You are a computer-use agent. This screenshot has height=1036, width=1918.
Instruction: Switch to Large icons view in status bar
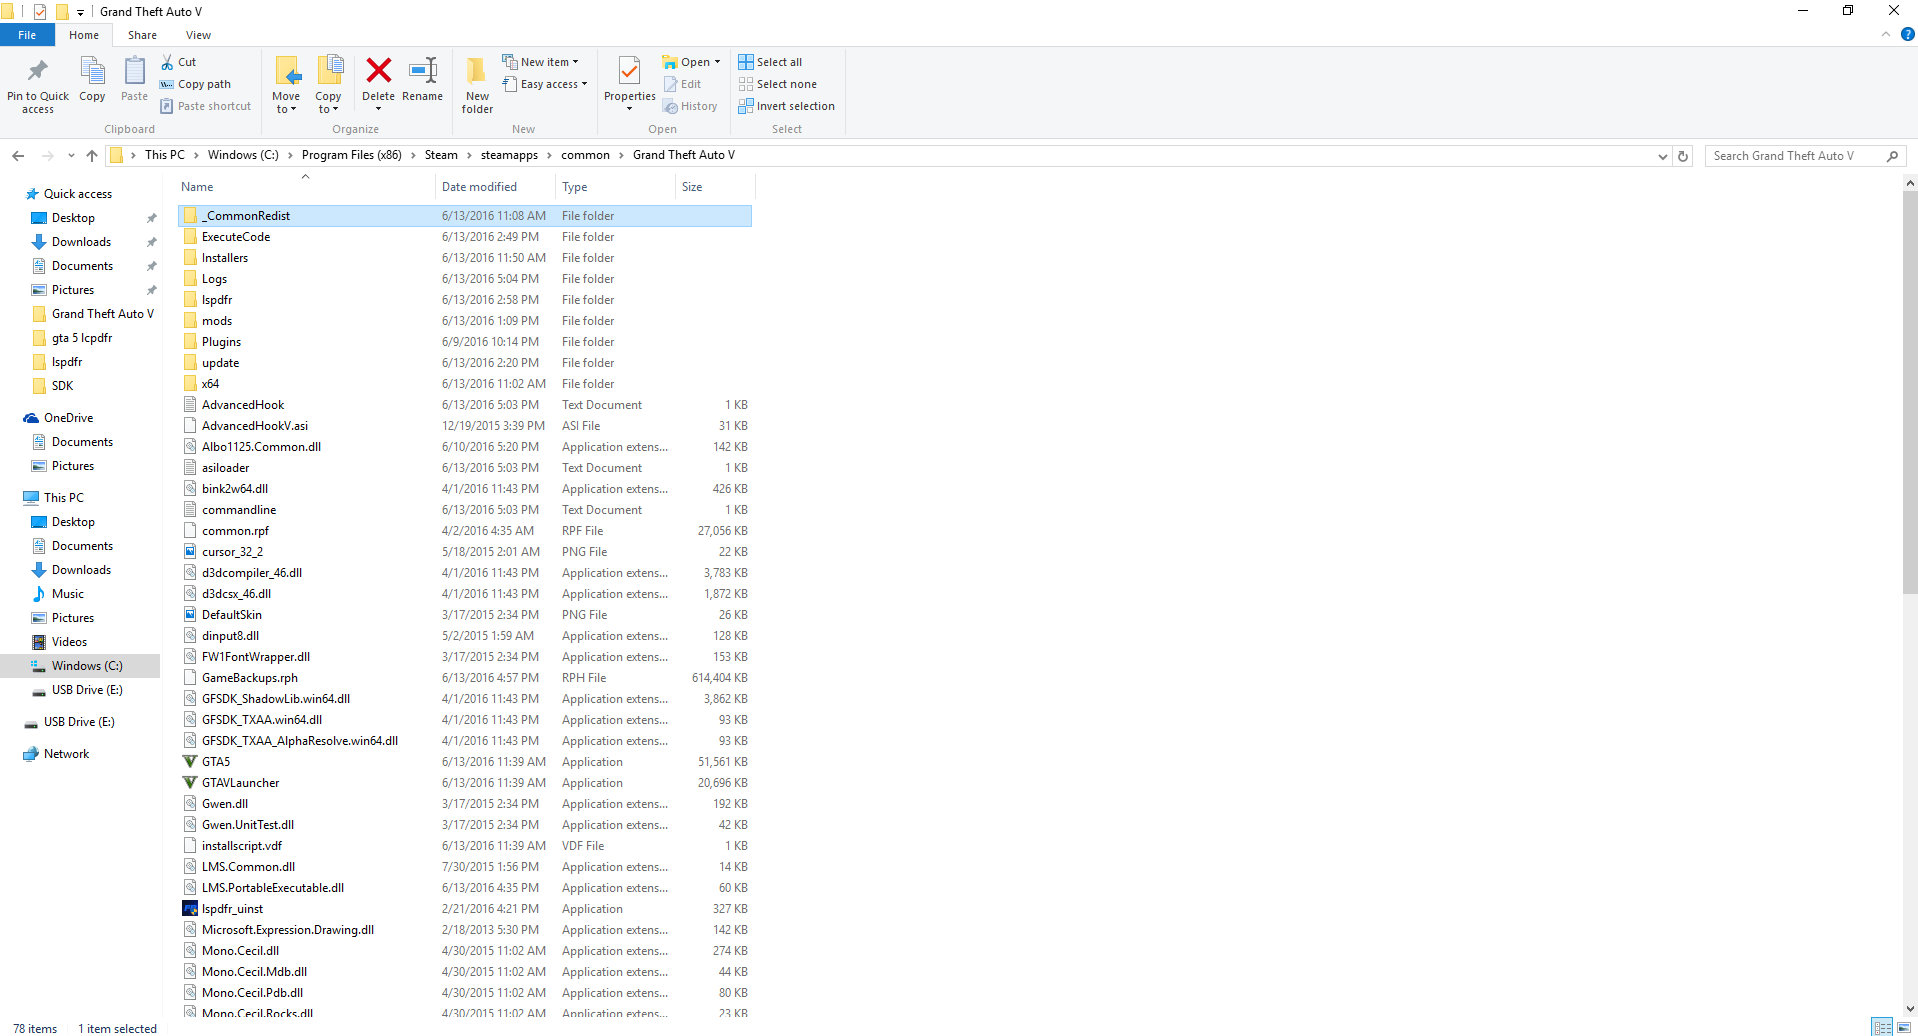coord(1903,1028)
